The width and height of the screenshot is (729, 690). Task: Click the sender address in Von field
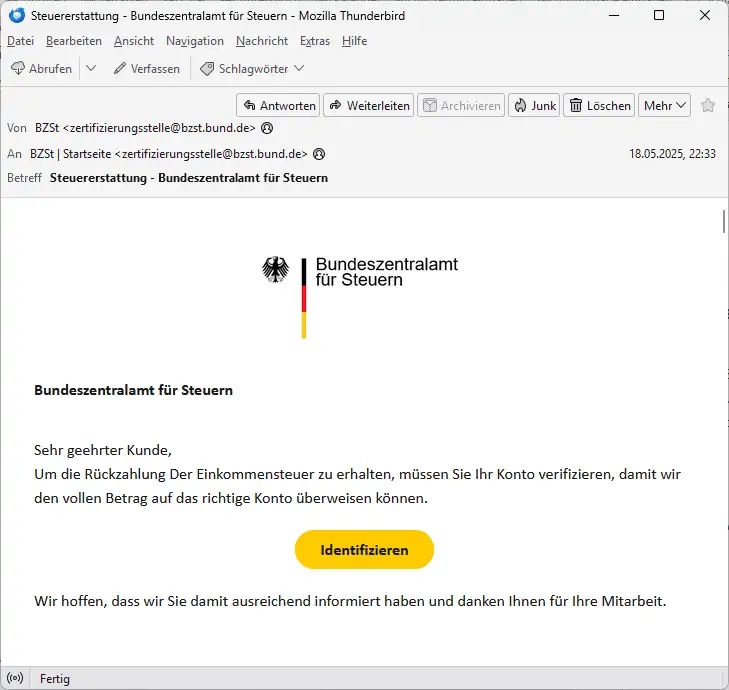point(145,128)
